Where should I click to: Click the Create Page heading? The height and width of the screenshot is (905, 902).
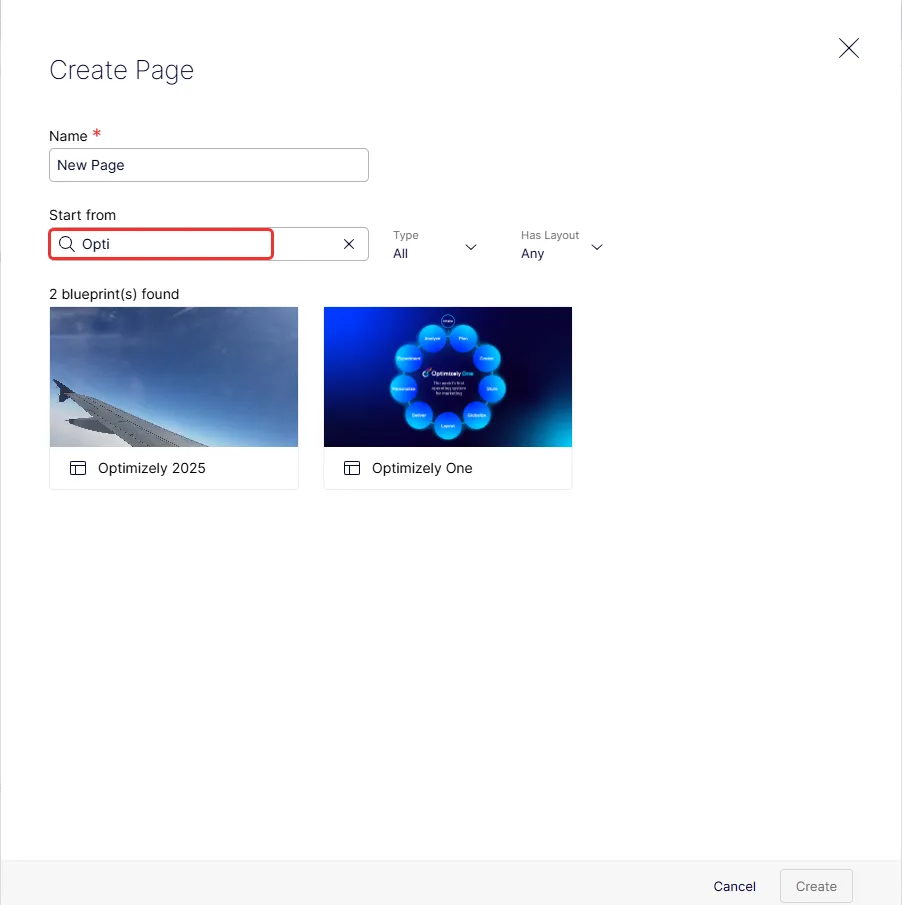coord(121,70)
